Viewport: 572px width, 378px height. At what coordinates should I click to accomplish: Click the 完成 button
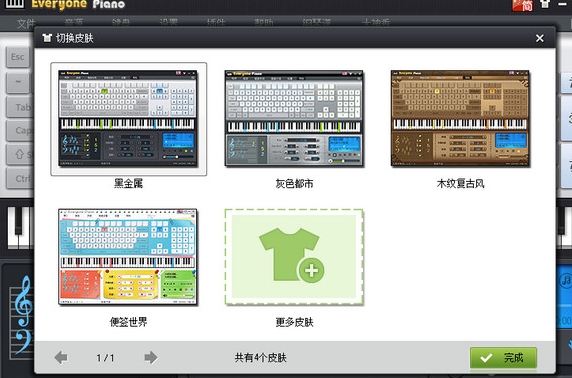(503, 358)
